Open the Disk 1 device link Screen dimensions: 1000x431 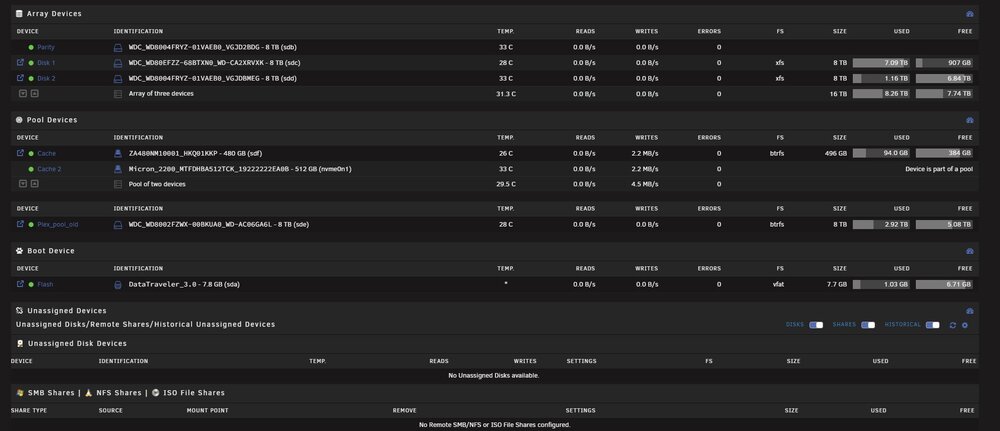pyautogui.click(x=46, y=62)
